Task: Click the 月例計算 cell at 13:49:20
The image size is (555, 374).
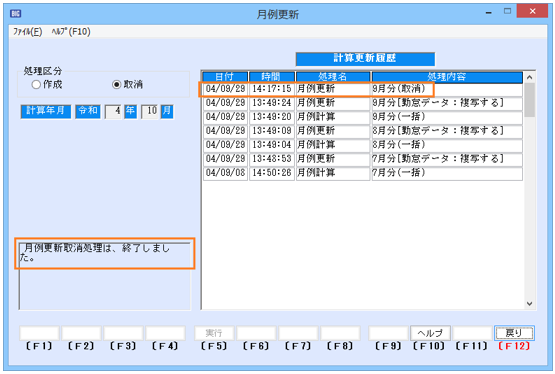Action: click(333, 117)
